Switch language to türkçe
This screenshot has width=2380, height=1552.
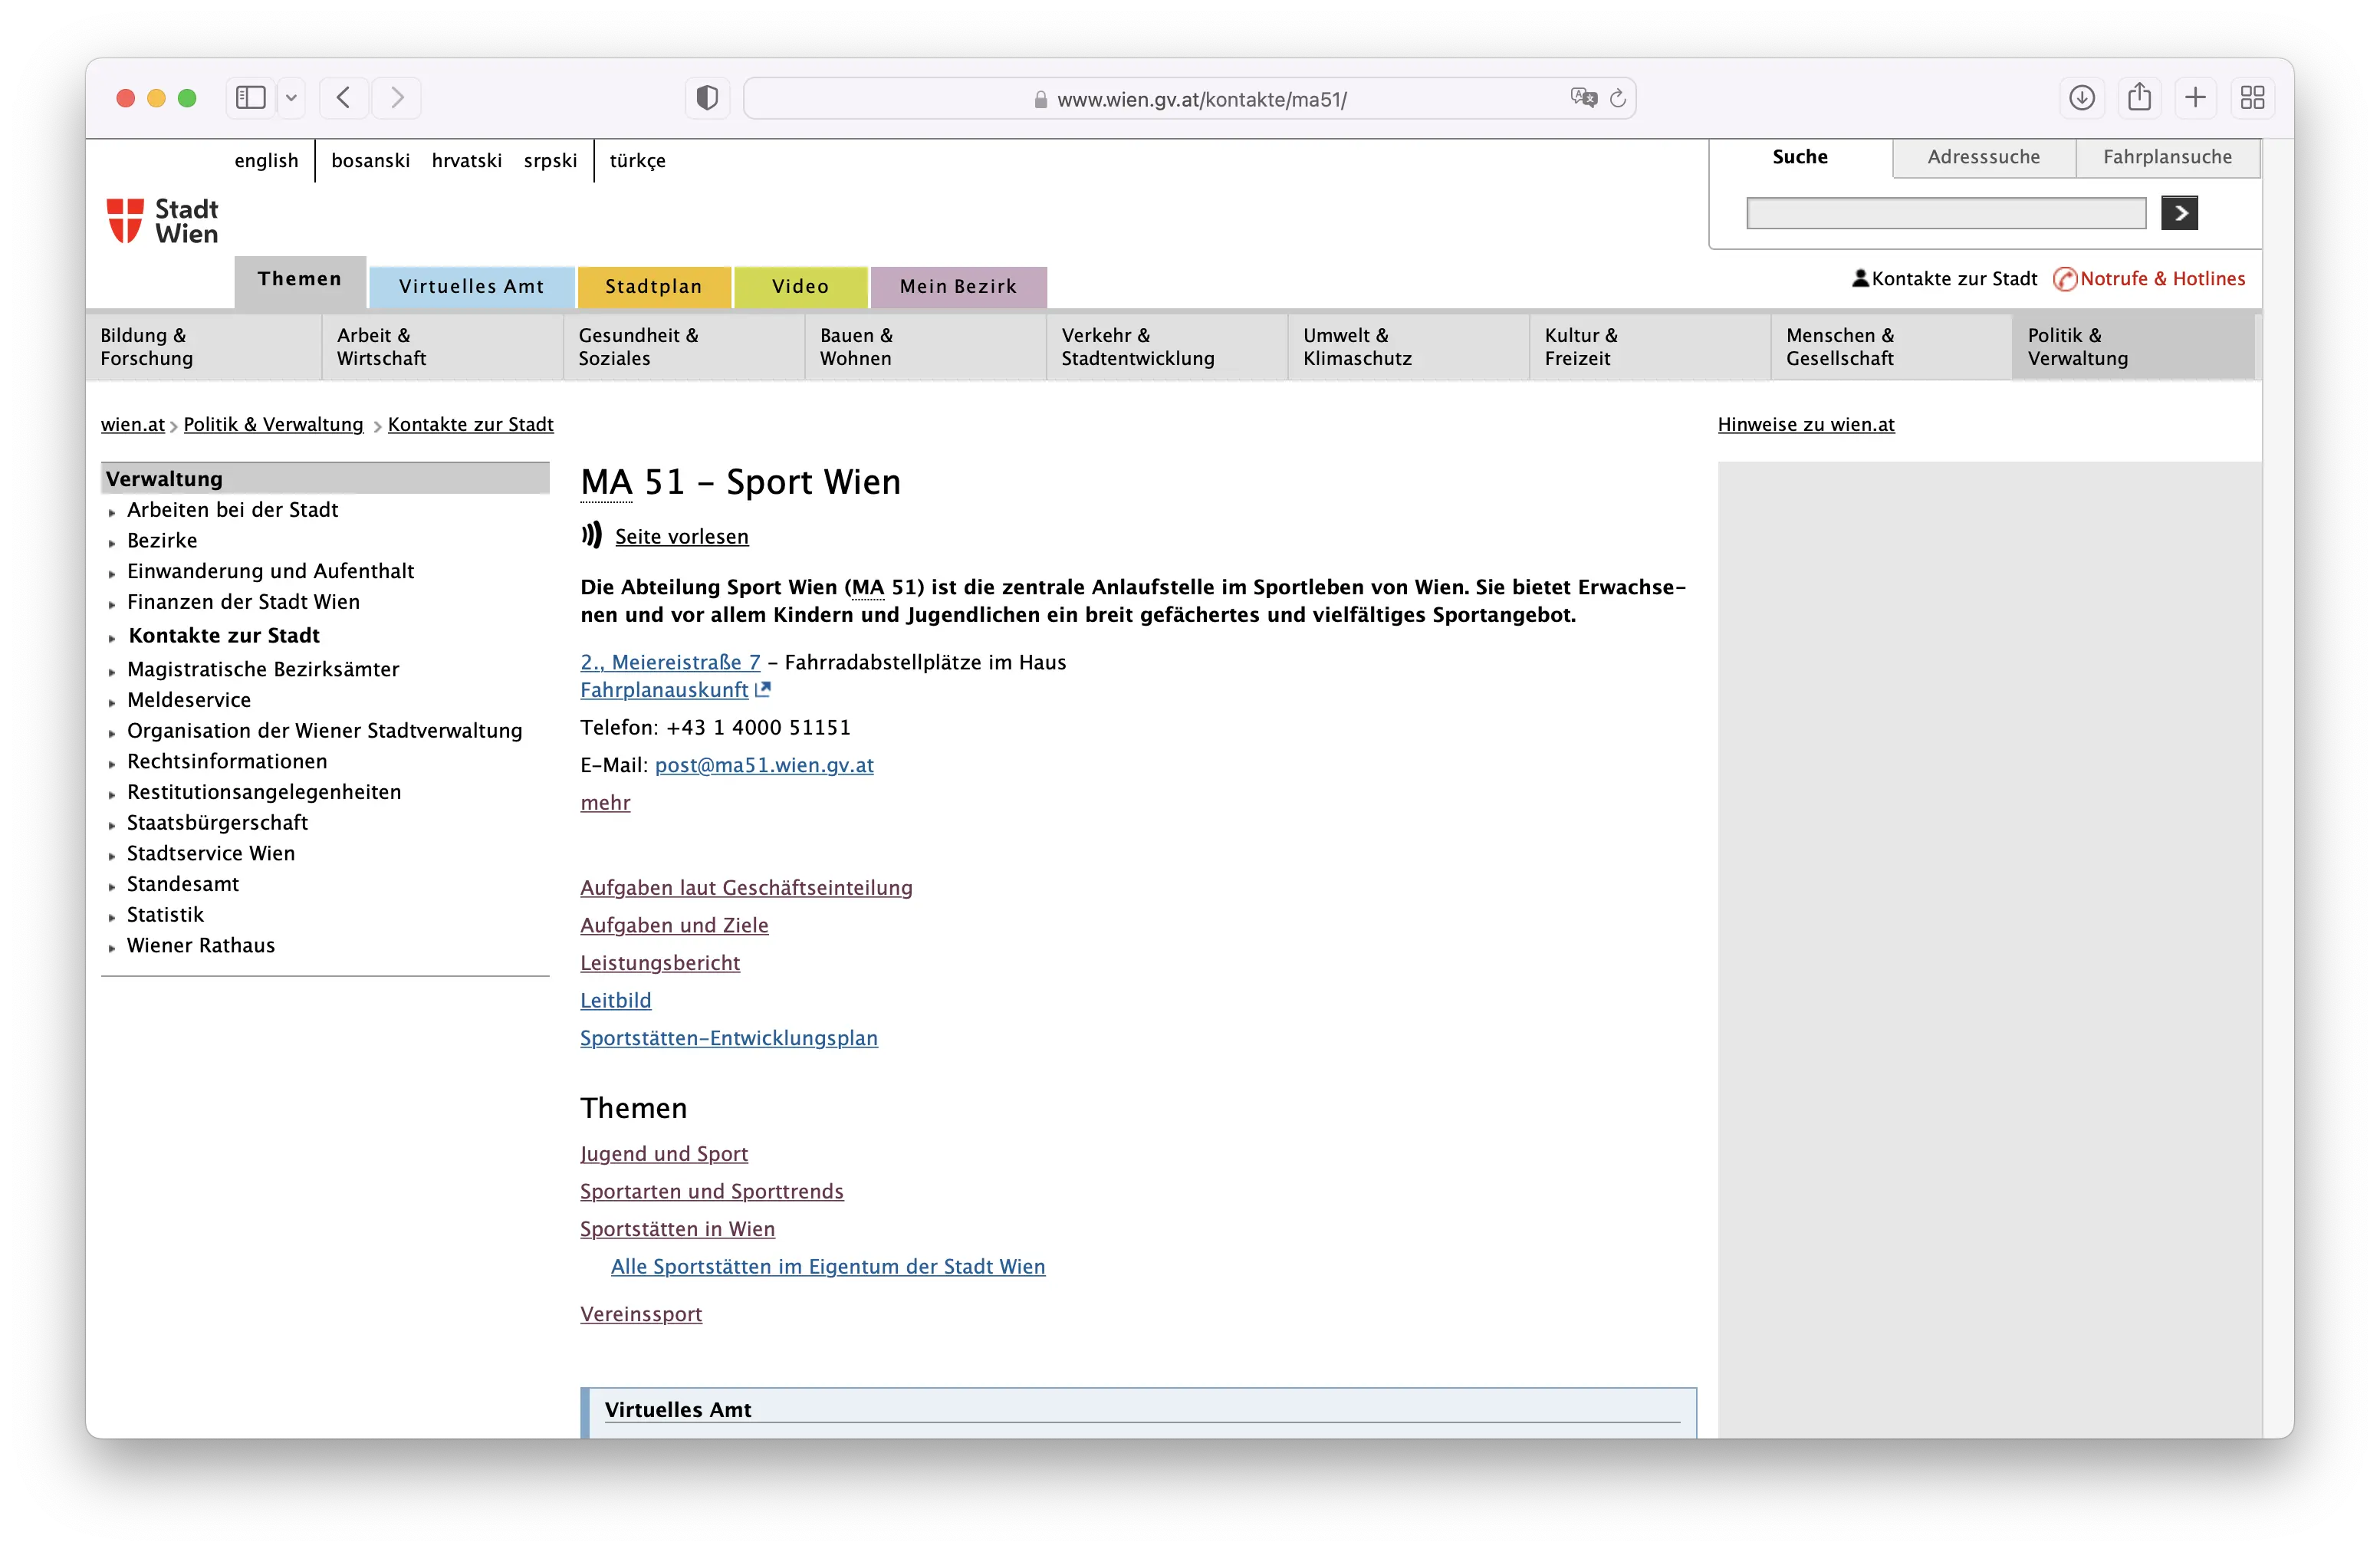[637, 160]
